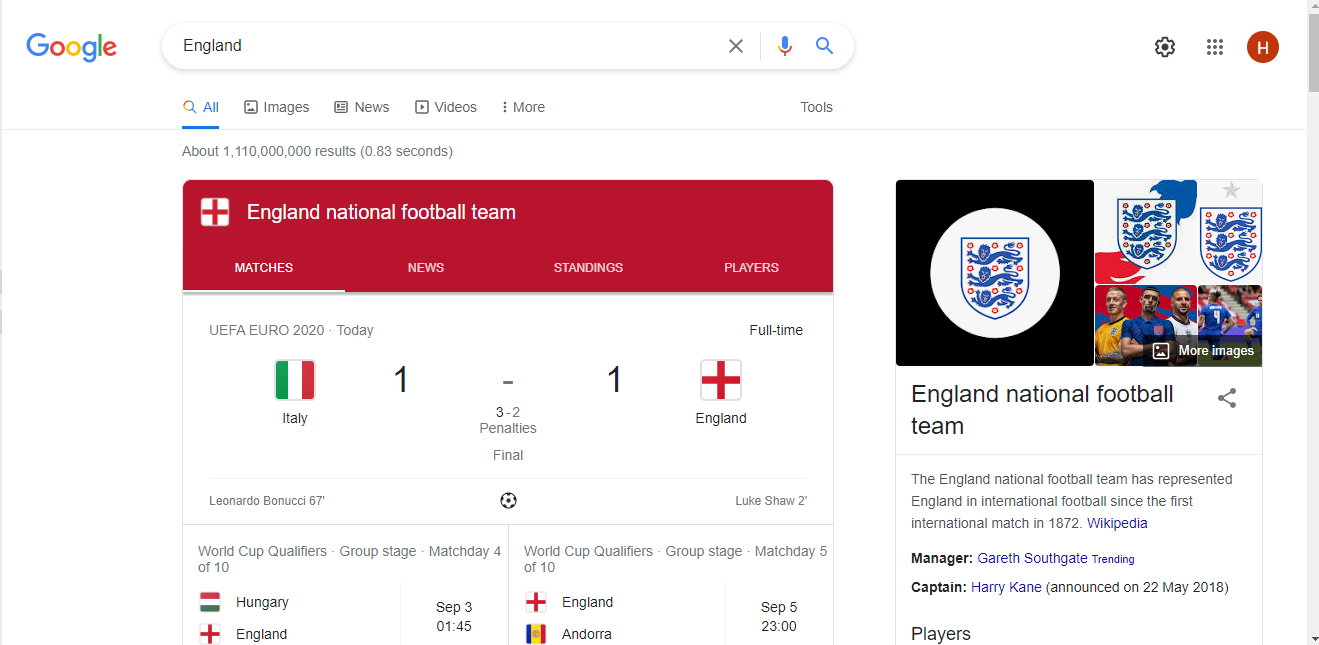Screen dimensions: 1319x645
Task: Share the England team knowledge panel
Action: coord(1227,398)
